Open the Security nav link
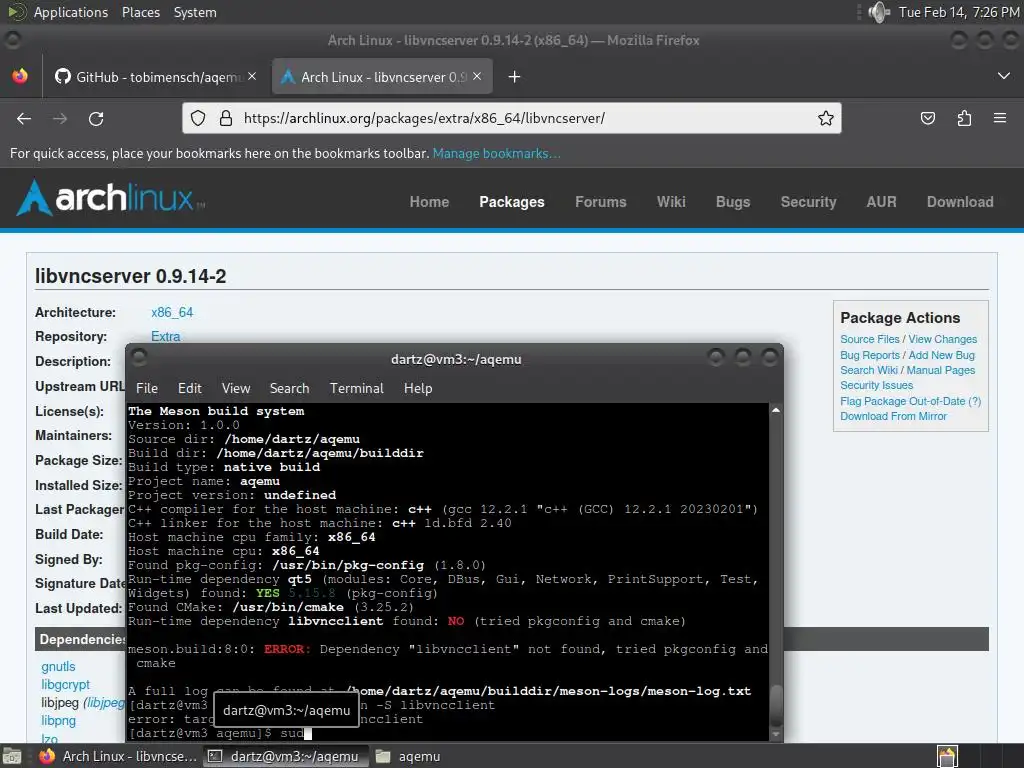 click(x=808, y=202)
